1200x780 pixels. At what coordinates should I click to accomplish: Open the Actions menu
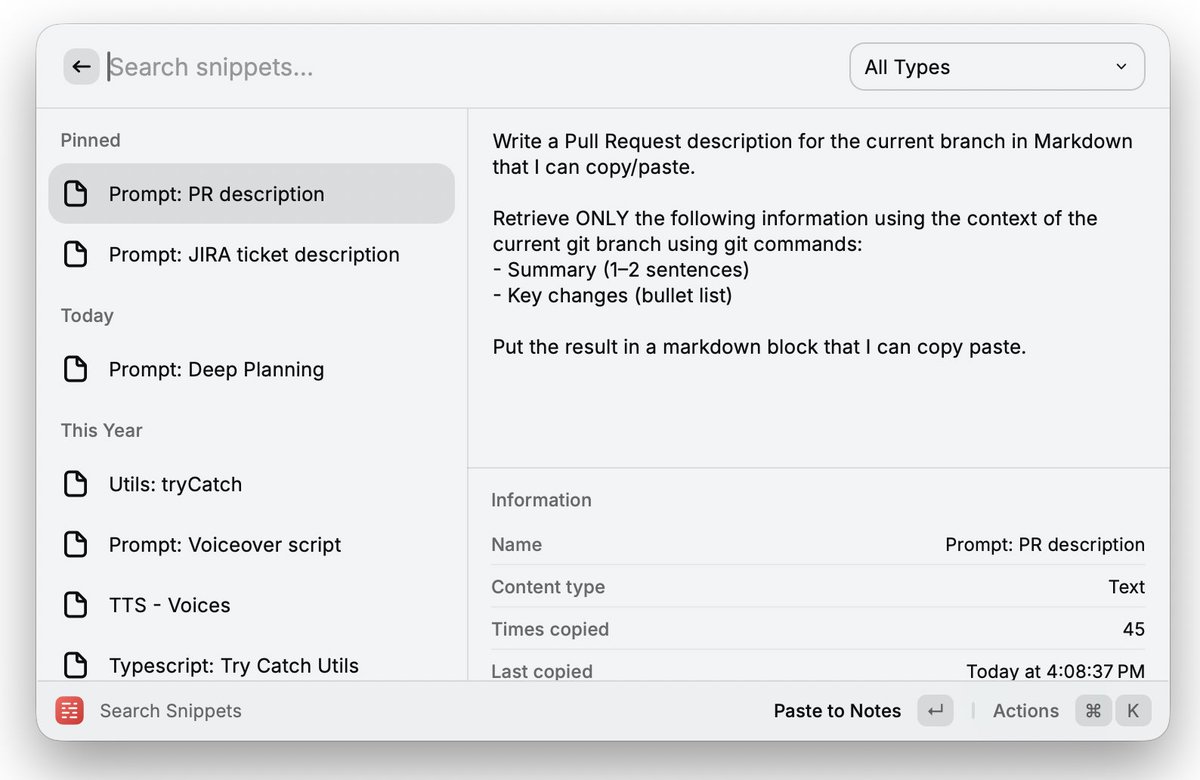[1025, 711]
